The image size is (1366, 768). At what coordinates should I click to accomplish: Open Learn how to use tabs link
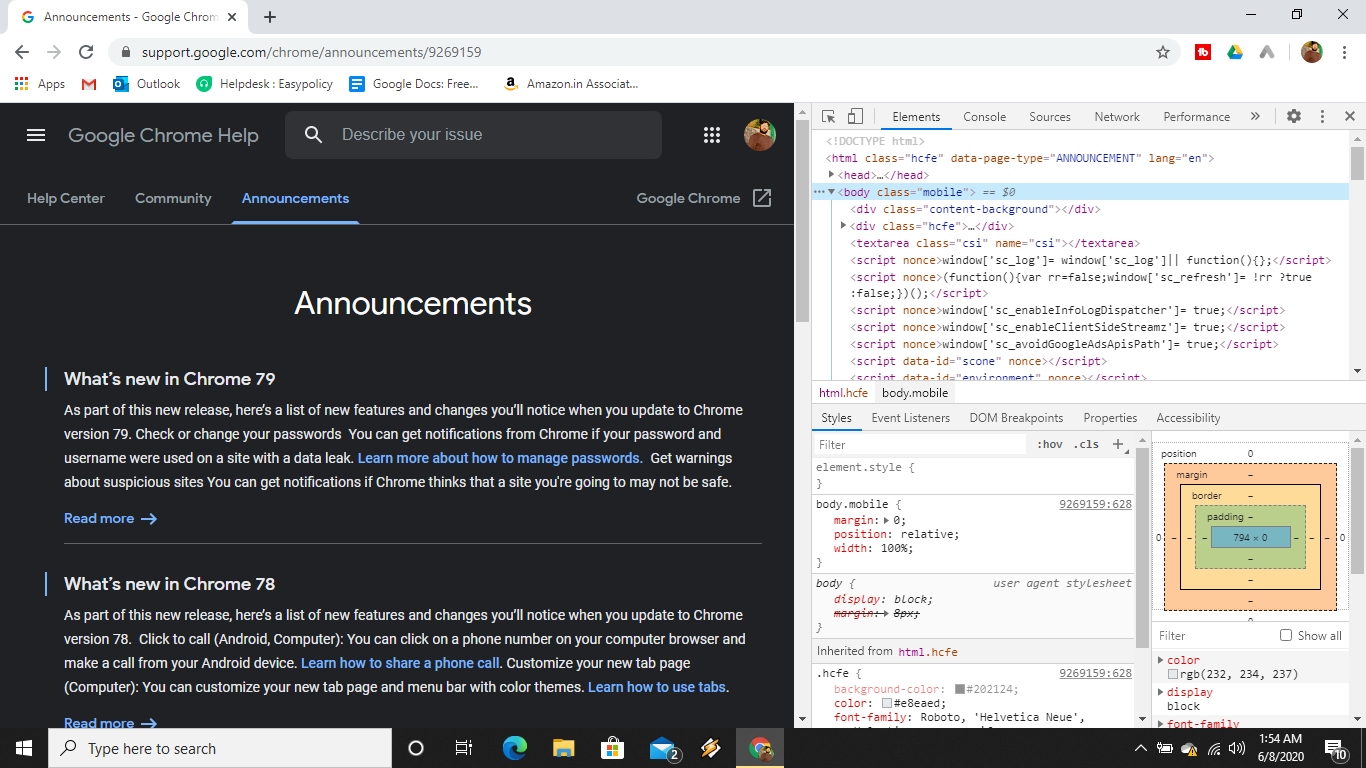[x=657, y=687]
